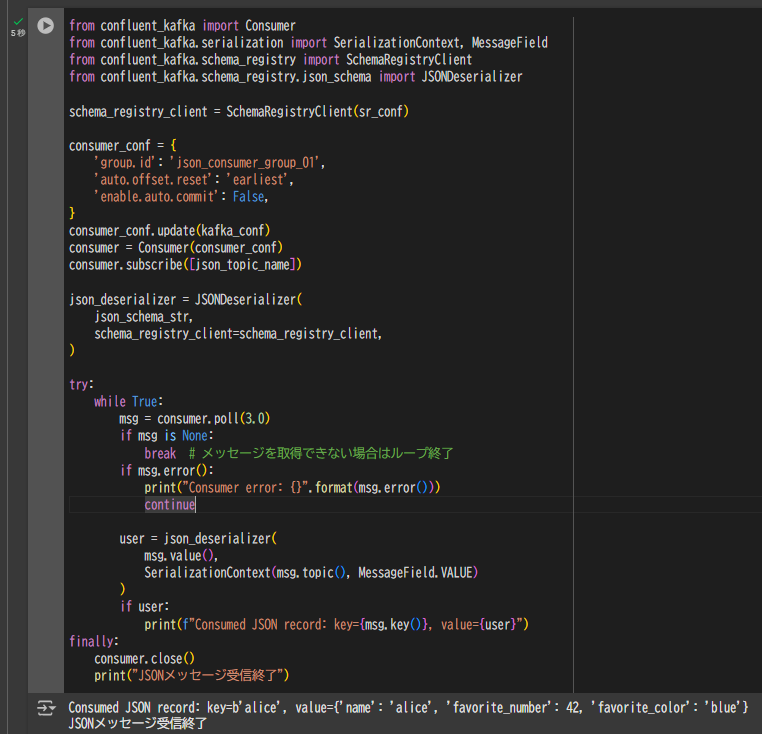Screen dimensions: 762x734
Task: Click 'if msg is None:' line
Action: (x=167, y=436)
